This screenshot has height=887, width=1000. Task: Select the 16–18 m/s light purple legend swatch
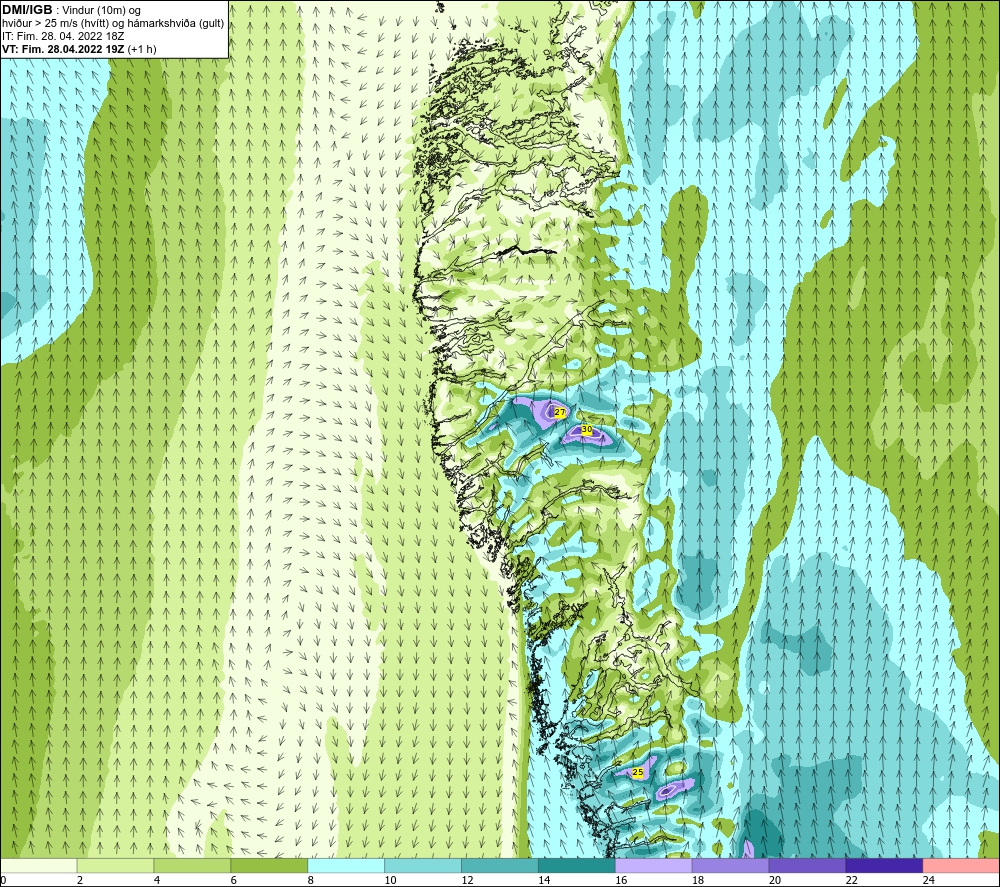coord(654,866)
